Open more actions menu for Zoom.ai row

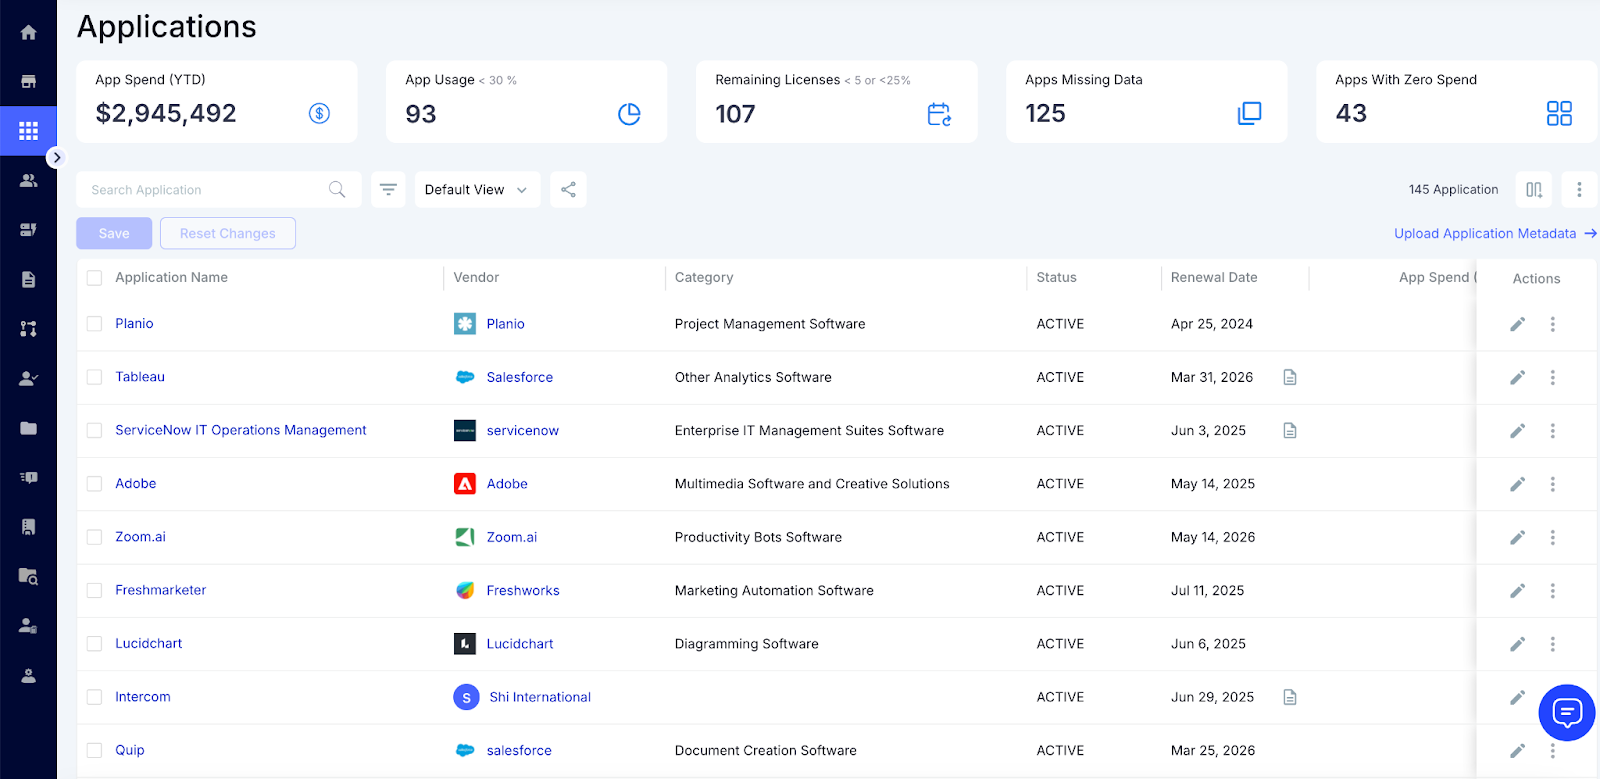1552,538
